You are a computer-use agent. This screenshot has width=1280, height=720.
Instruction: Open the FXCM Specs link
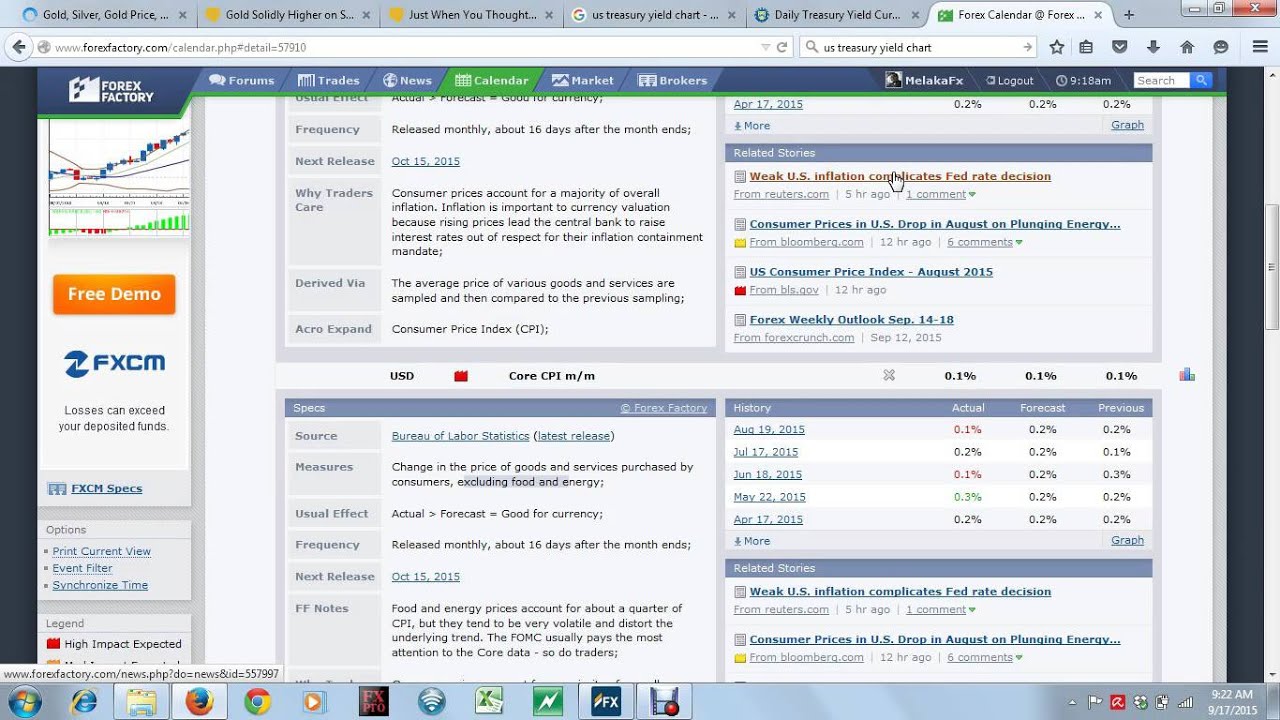click(106, 489)
